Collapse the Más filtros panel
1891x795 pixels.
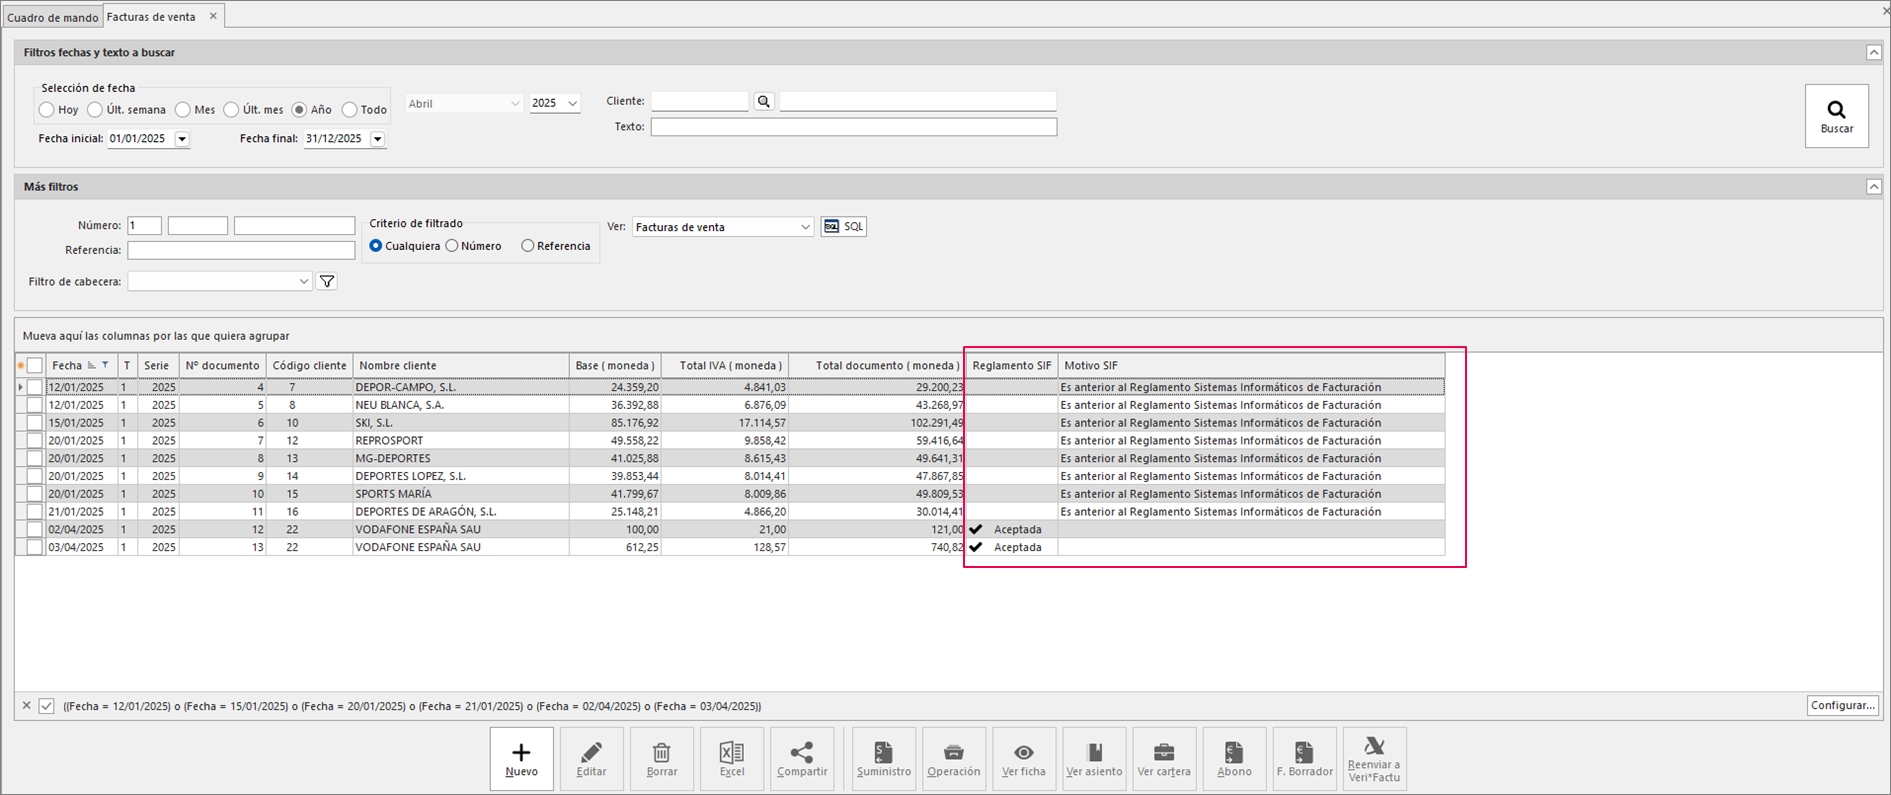(1874, 187)
